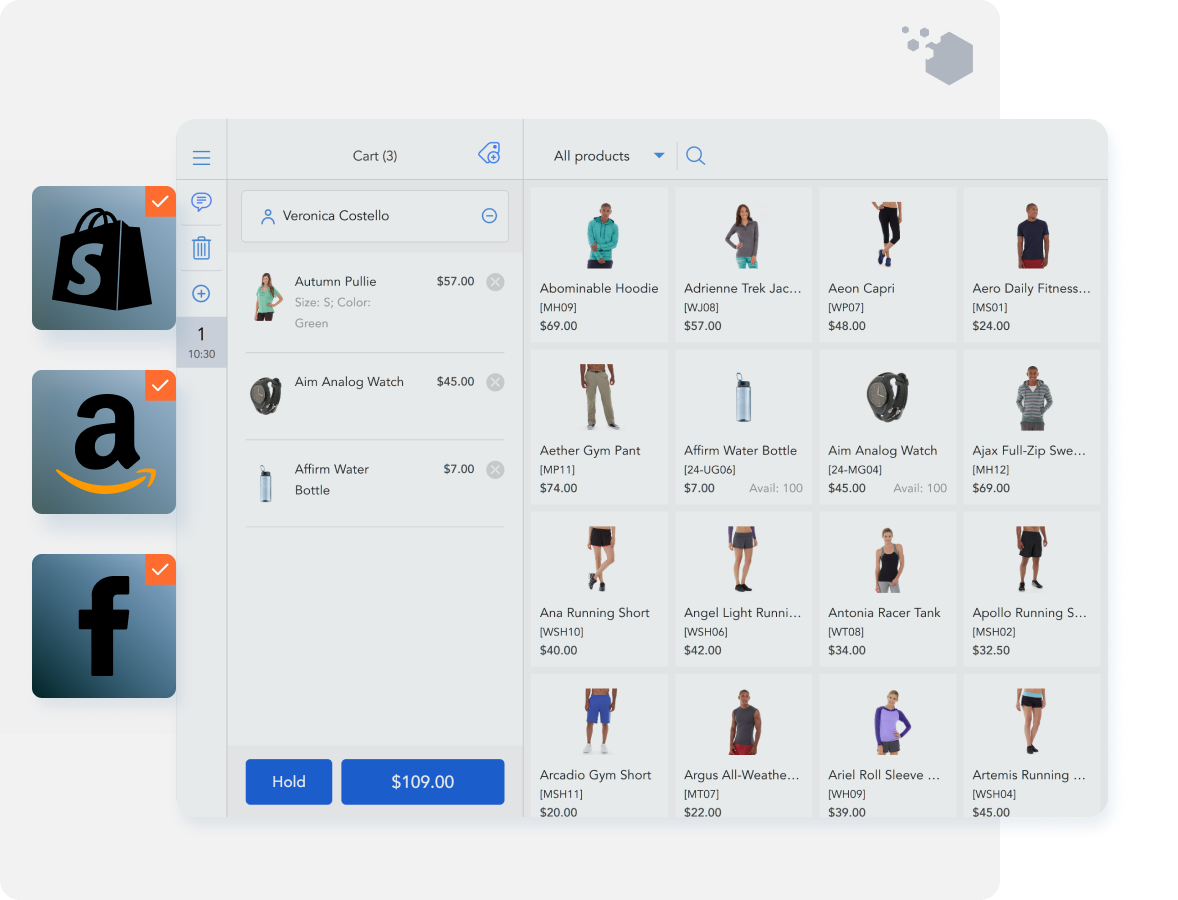This screenshot has height=900, width=1178.
Task: Select the Amazon channel icon
Action: point(103,442)
